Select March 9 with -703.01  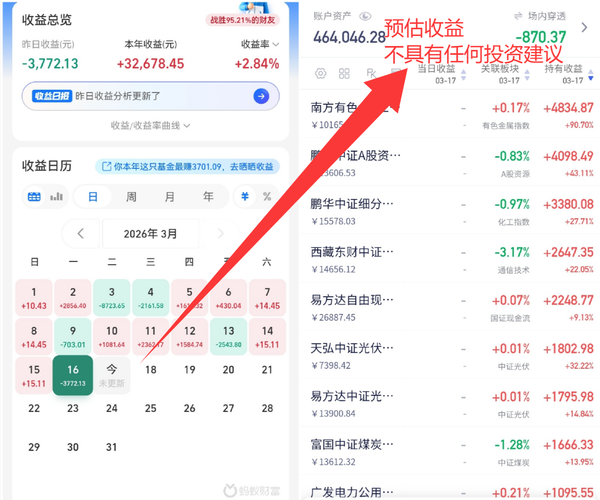pyautogui.click(x=73, y=337)
